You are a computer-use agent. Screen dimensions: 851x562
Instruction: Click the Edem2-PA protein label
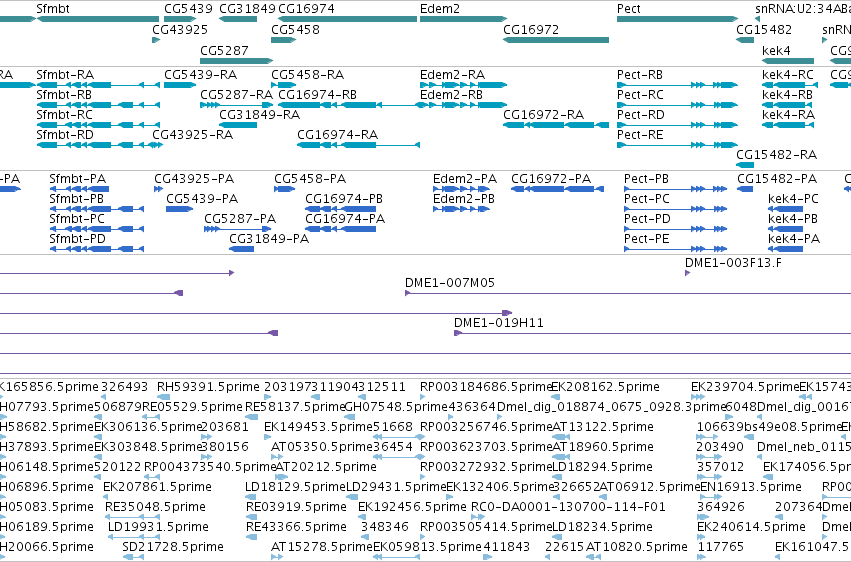point(465,178)
